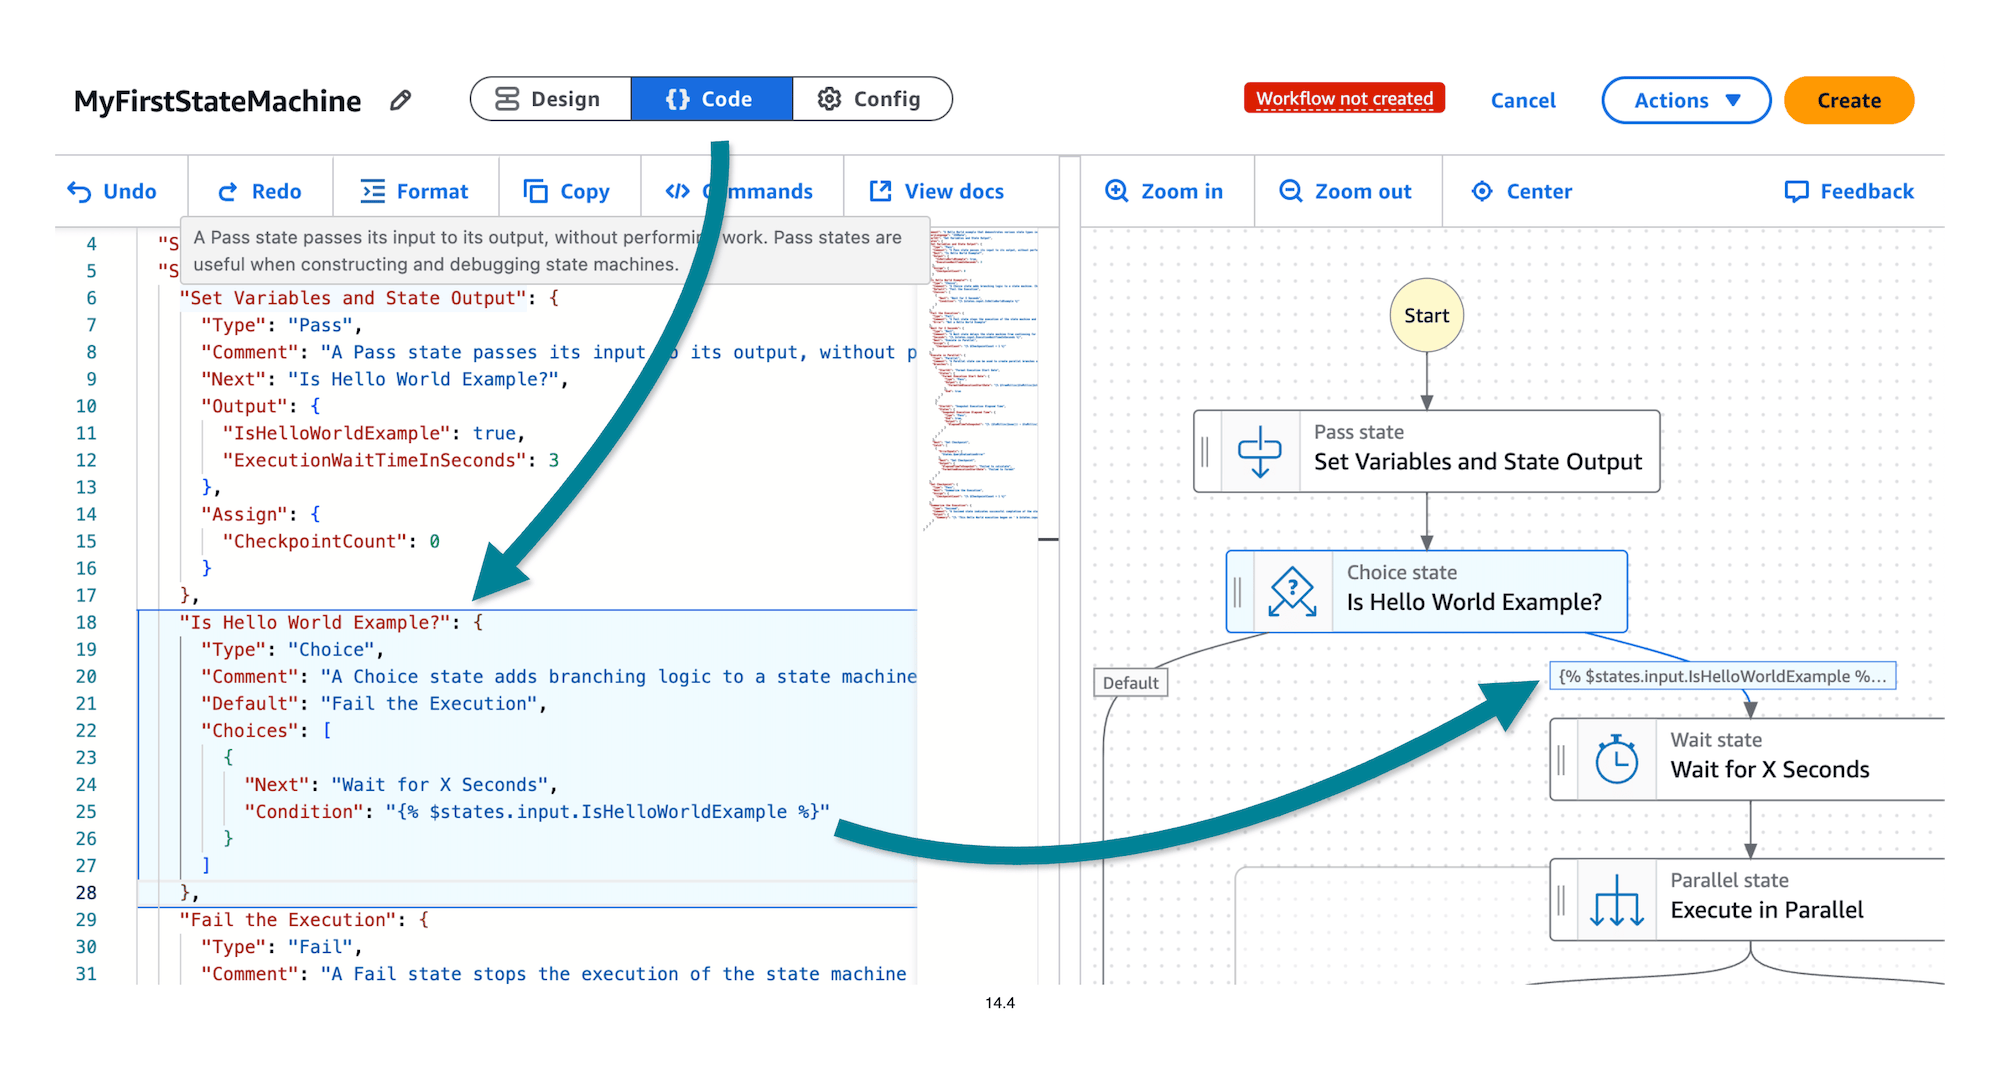
Task: Click the Undo icon in the code toolbar
Action: click(80, 191)
